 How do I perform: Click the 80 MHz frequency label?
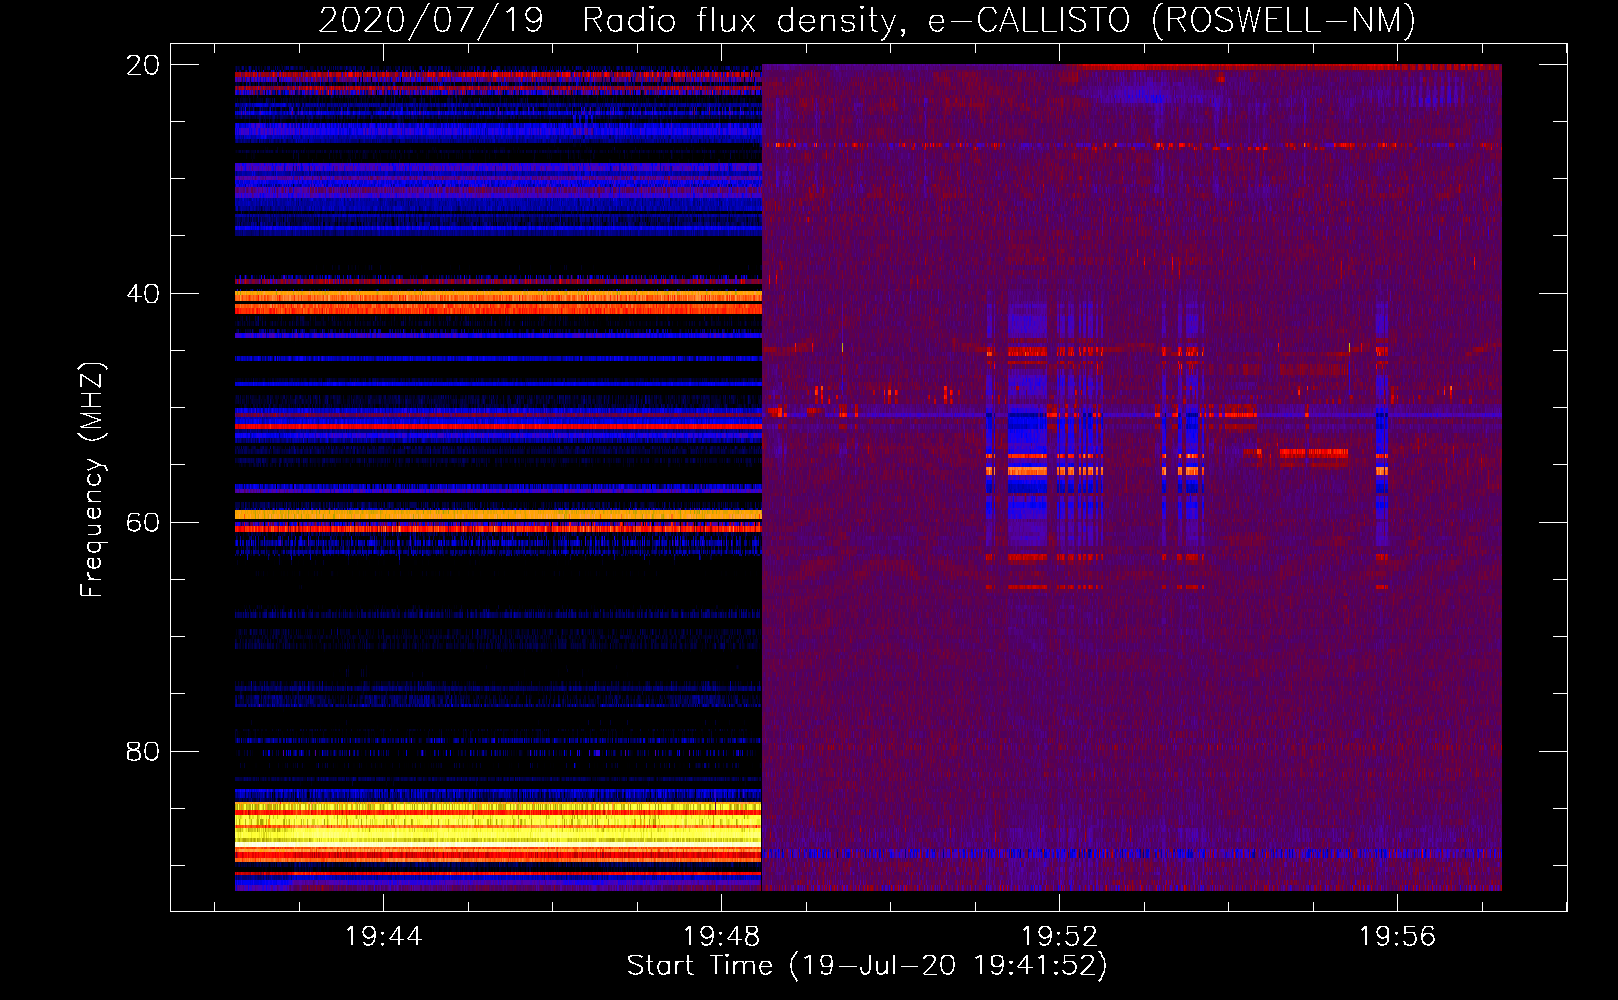[x=142, y=751]
